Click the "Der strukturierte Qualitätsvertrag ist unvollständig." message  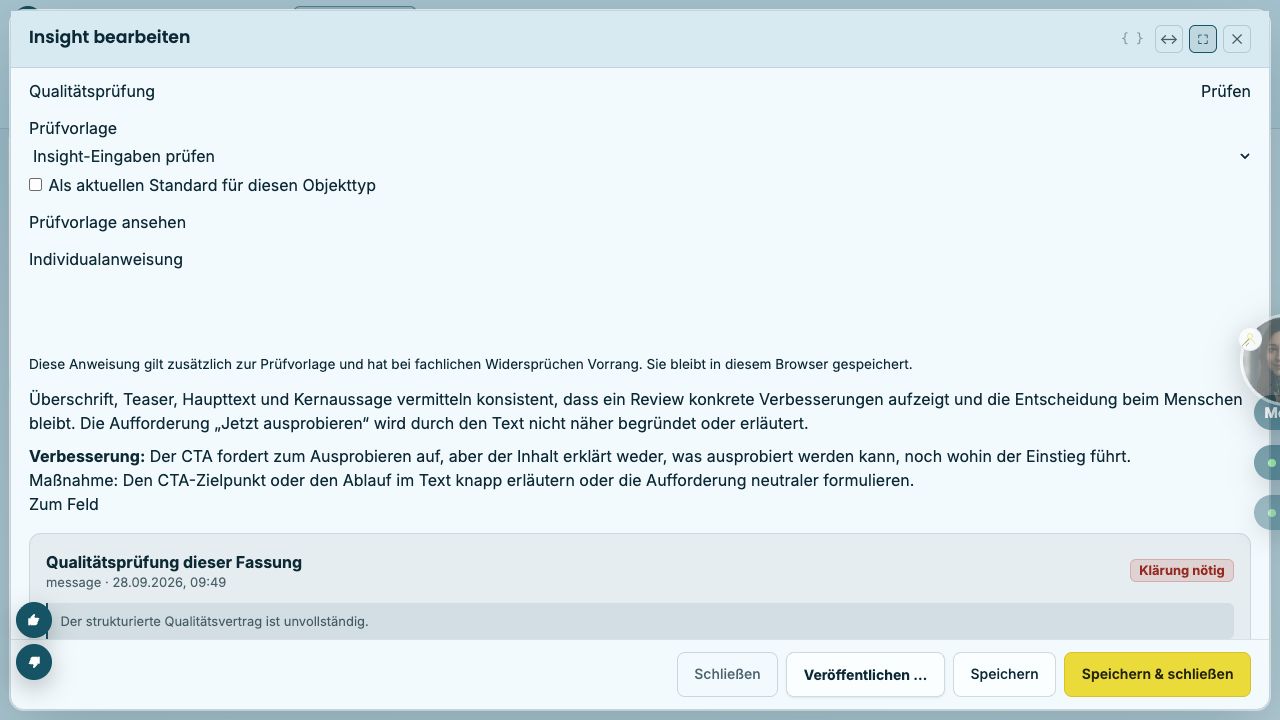(214, 621)
